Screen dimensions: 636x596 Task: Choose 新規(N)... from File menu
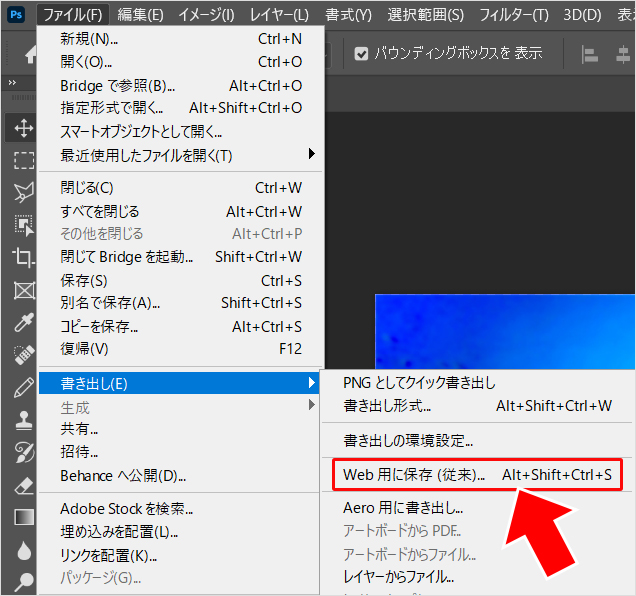[181, 39]
